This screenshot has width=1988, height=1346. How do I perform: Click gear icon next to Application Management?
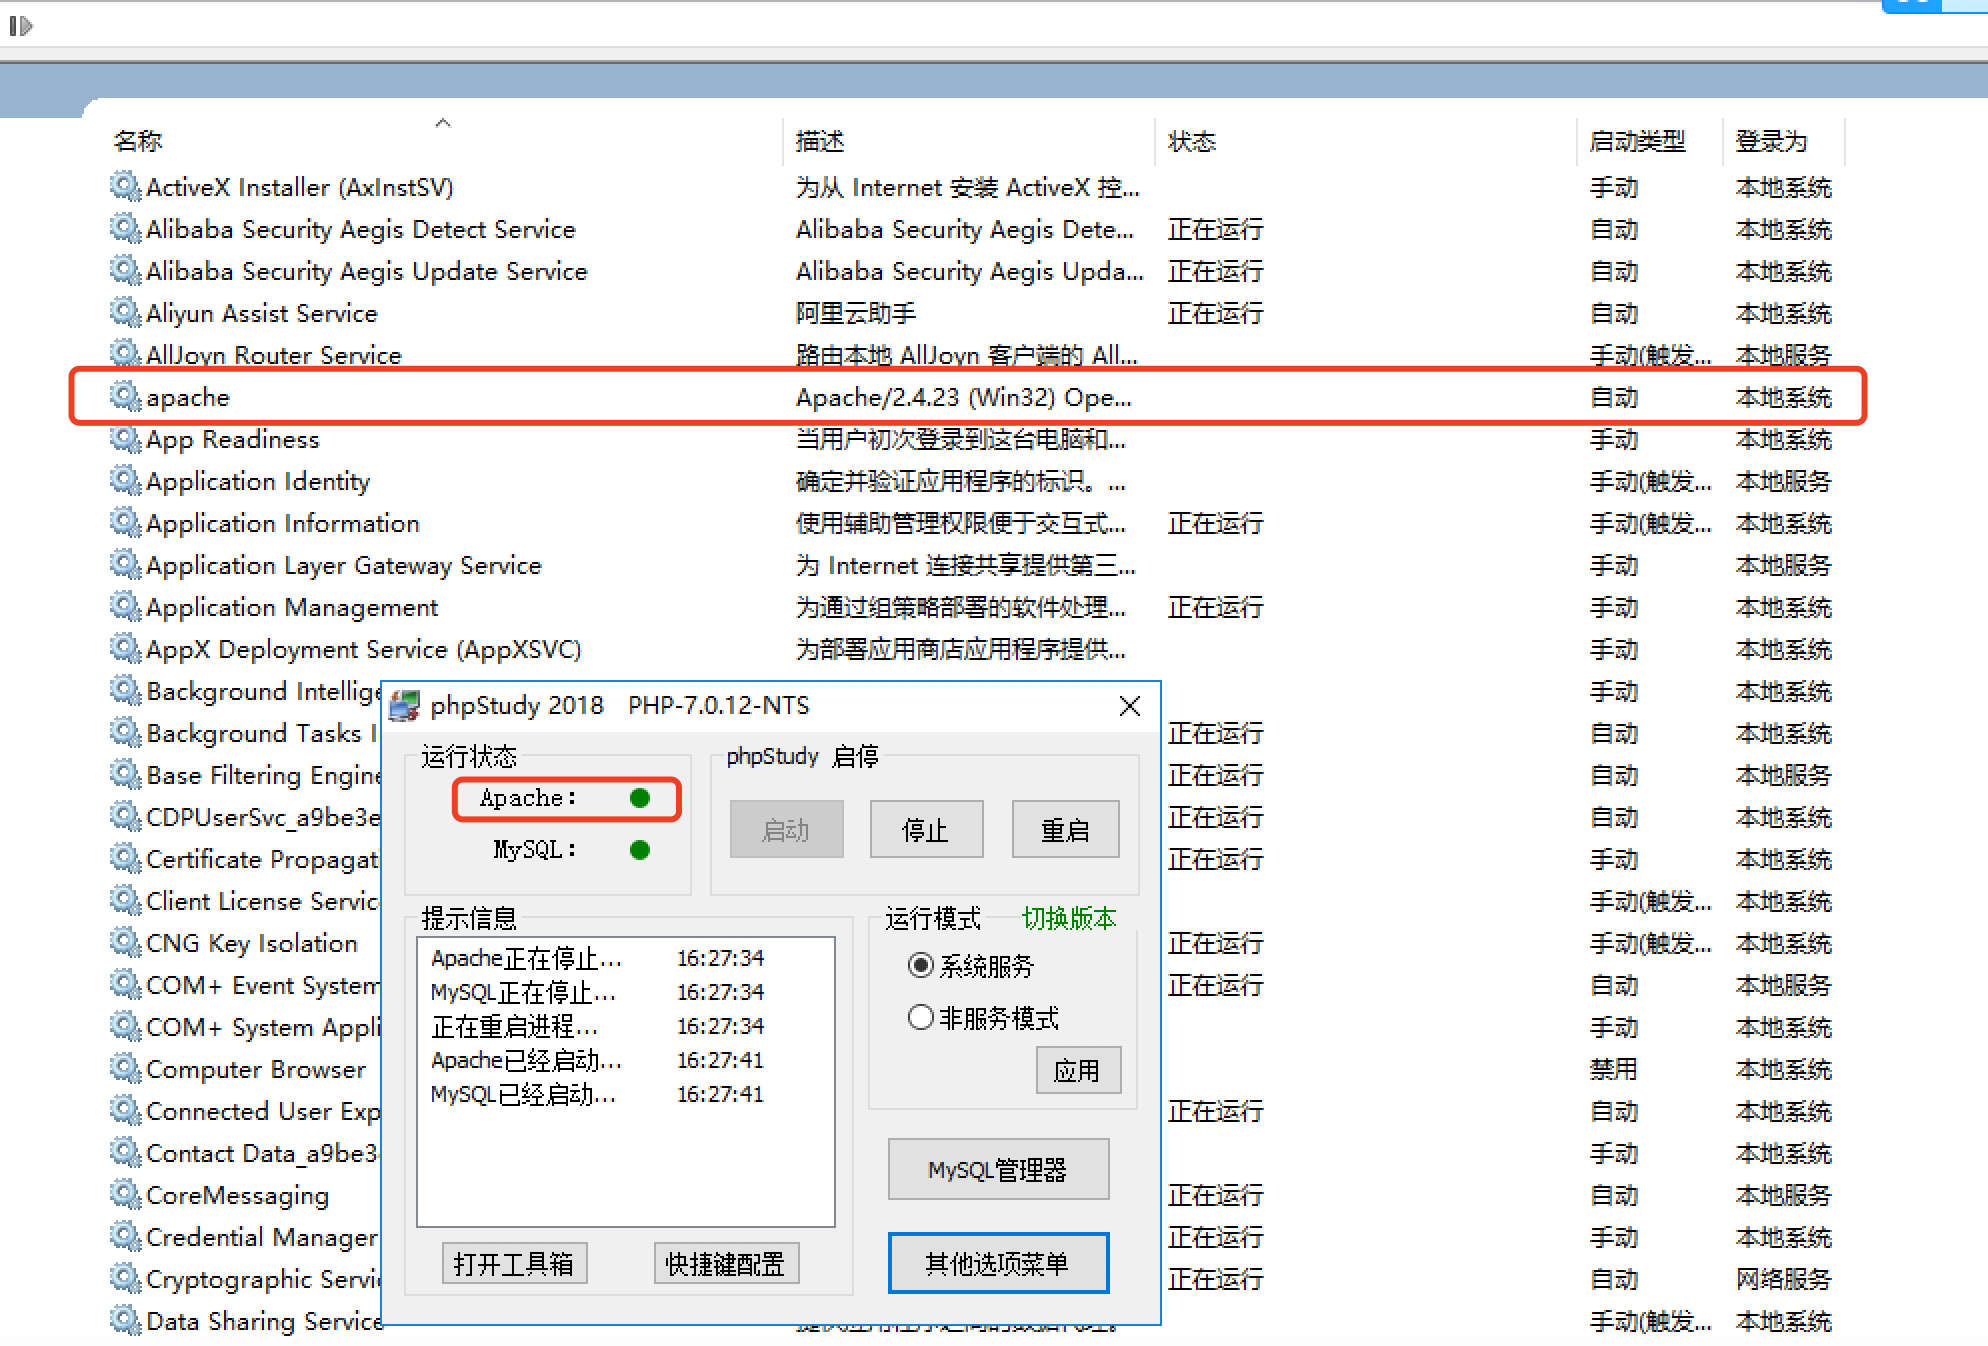click(x=125, y=606)
